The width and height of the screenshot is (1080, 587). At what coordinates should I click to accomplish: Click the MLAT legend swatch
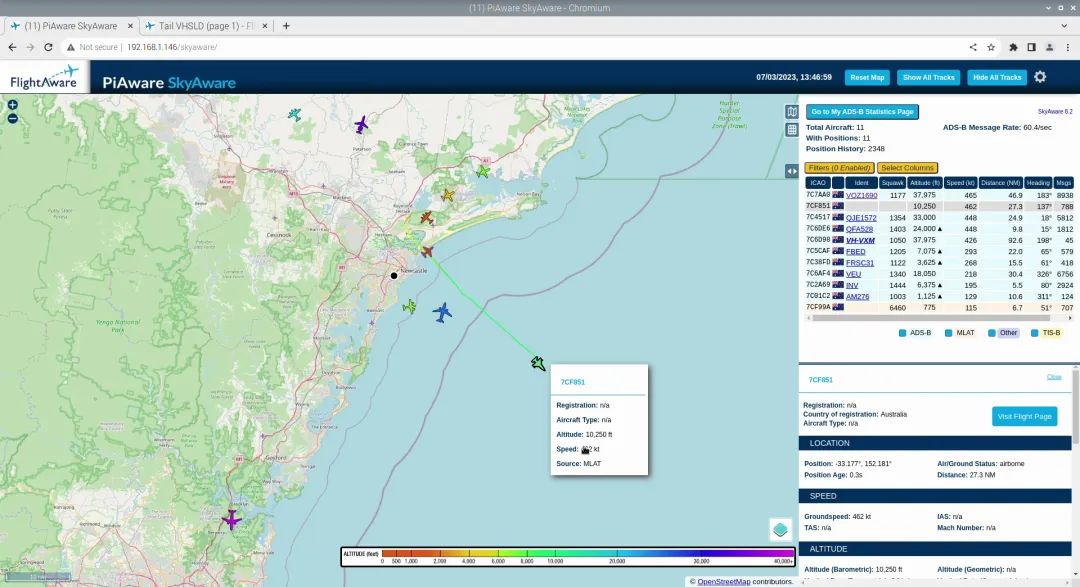(x=948, y=333)
